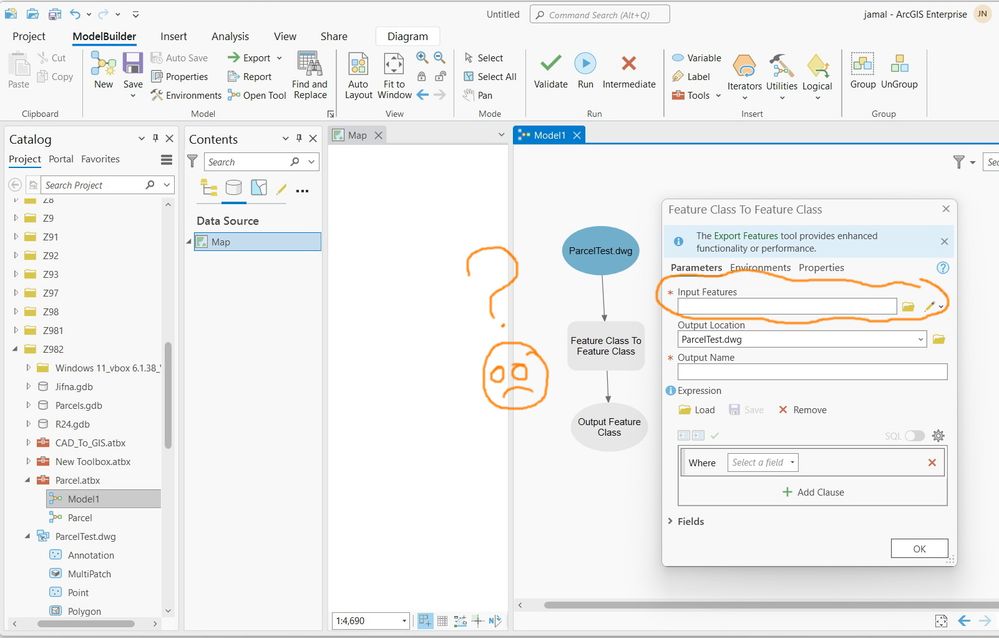The width and height of the screenshot is (999, 638).
Task: Click the Report button
Action: [x=250, y=76]
